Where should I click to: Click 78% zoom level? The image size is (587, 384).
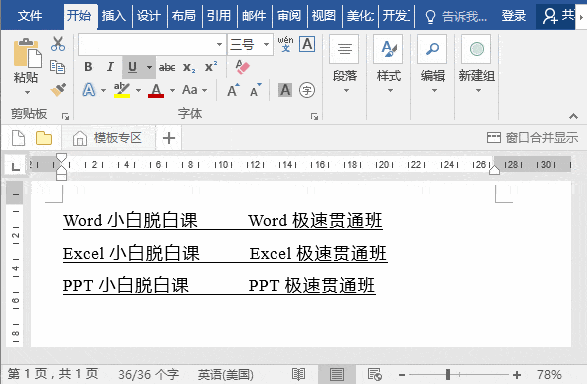click(549, 375)
